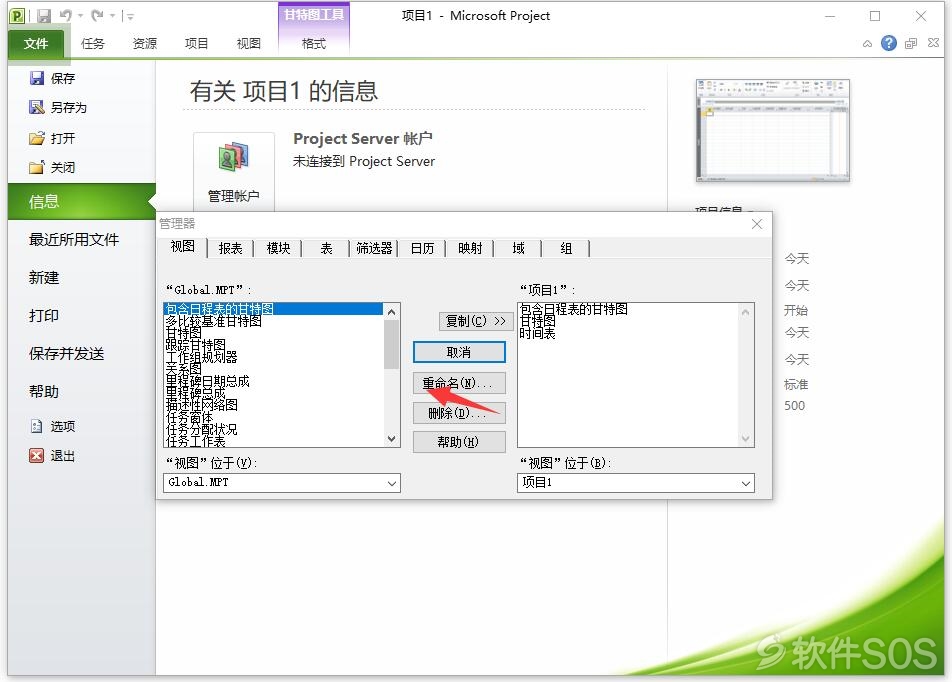Image resolution: width=952 pixels, height=682 pixels.
Task: Click the project preview thumbnail
Action: pos(772,130)
